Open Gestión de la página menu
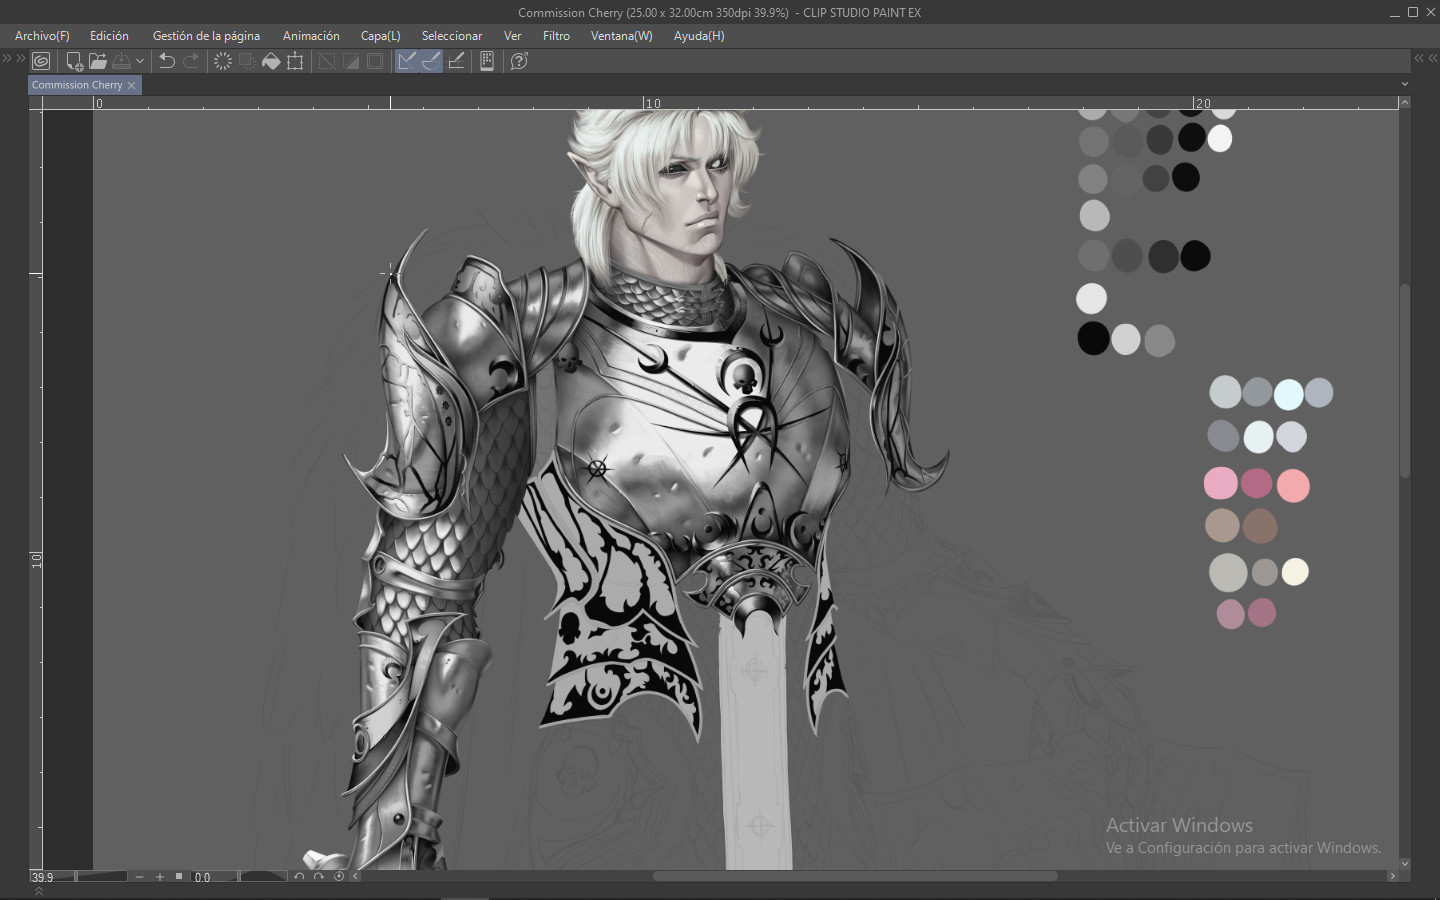This screenshot has height=900, width=1440. click(206, 36)
